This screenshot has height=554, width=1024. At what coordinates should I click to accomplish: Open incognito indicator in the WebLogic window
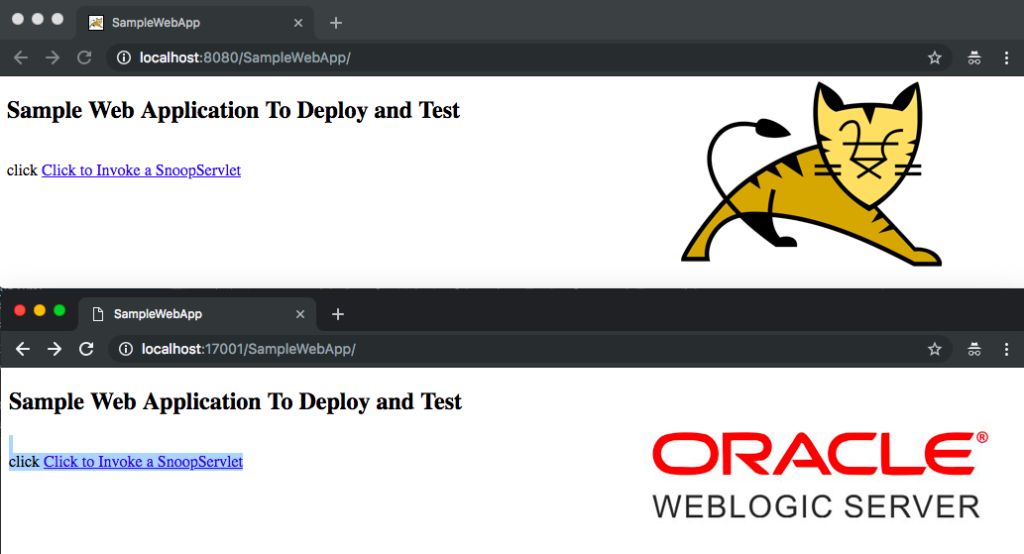point(974,349)
